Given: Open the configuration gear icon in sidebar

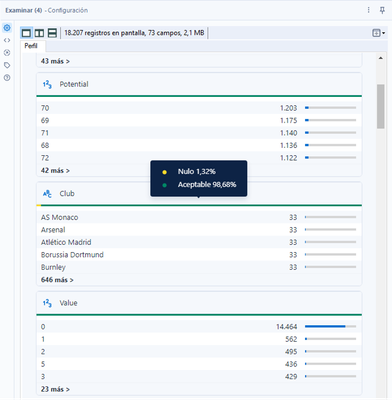Looking at the screenshot, I should [7, 28].
